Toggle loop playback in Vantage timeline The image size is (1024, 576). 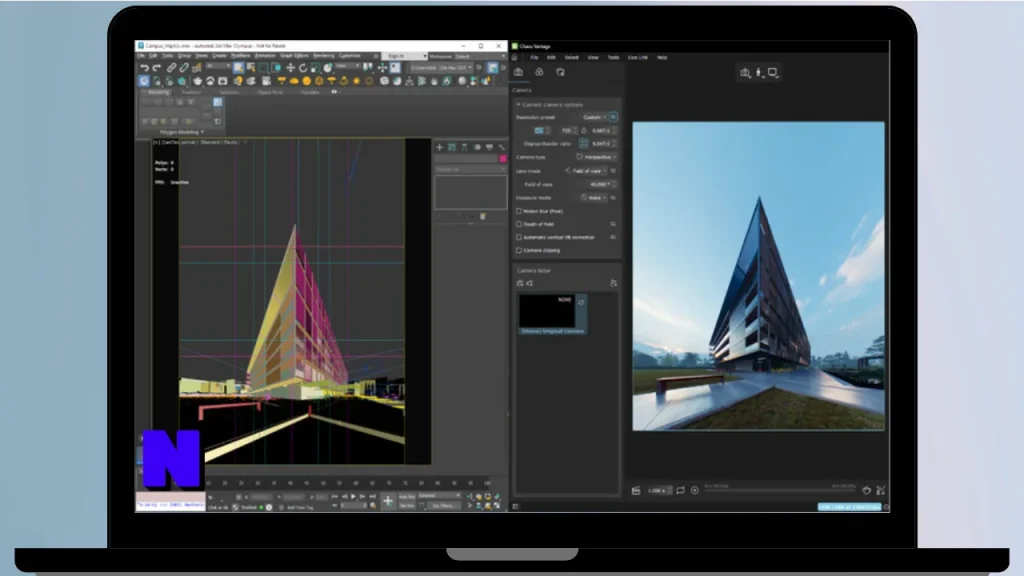pos(680,490)
